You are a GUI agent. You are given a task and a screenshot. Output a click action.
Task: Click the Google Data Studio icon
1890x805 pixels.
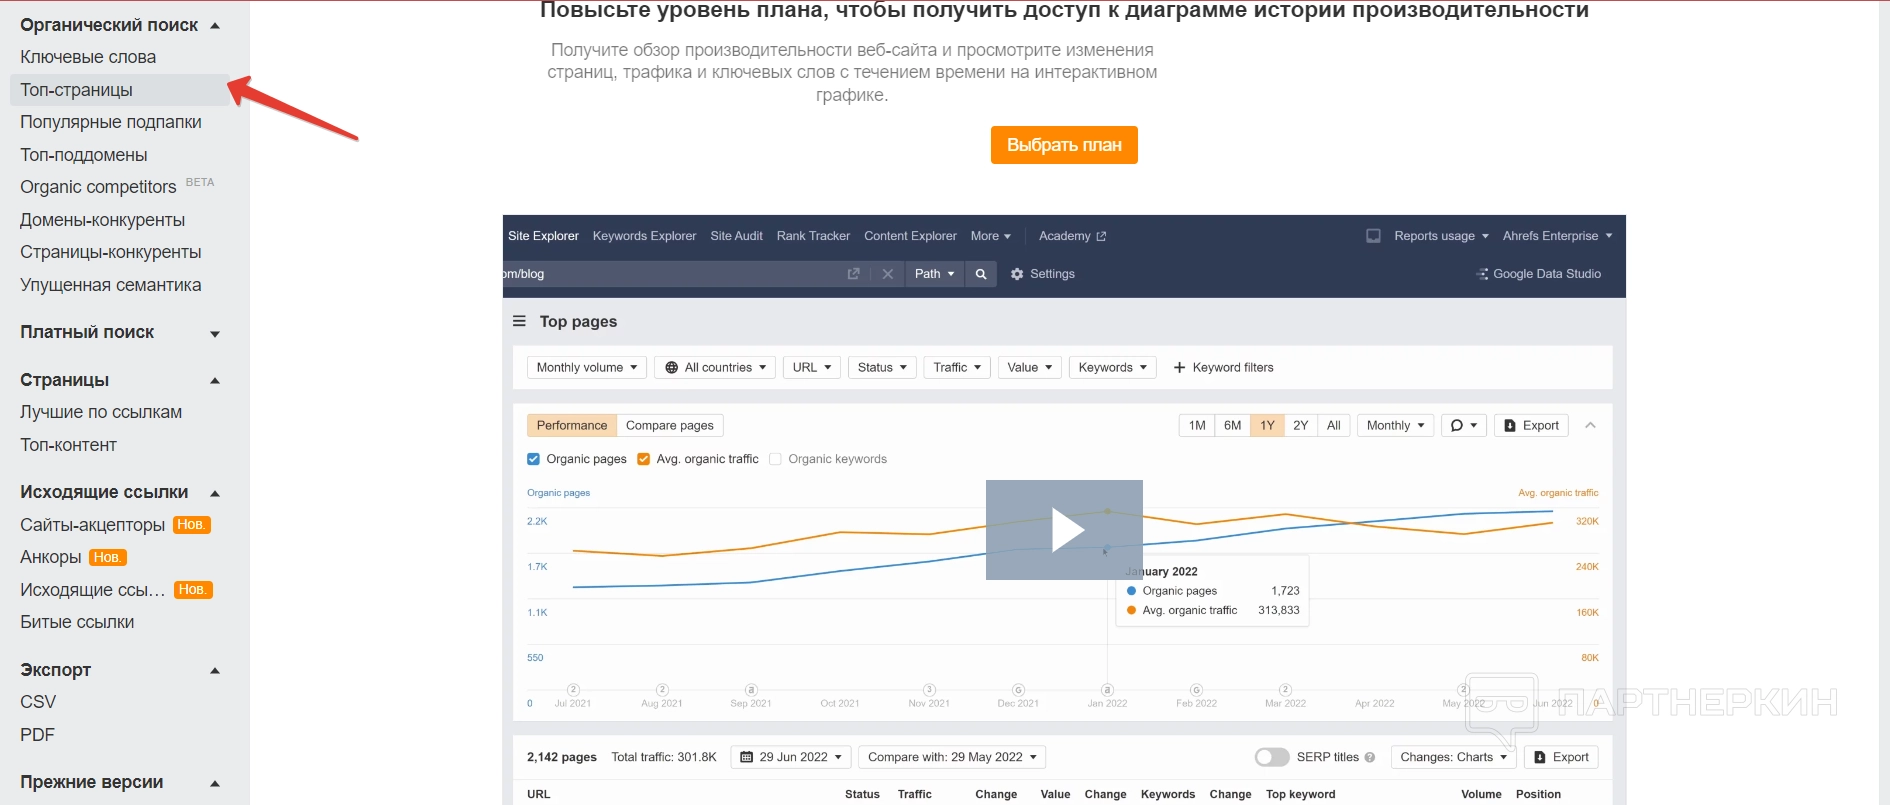tap(1482, 274)
